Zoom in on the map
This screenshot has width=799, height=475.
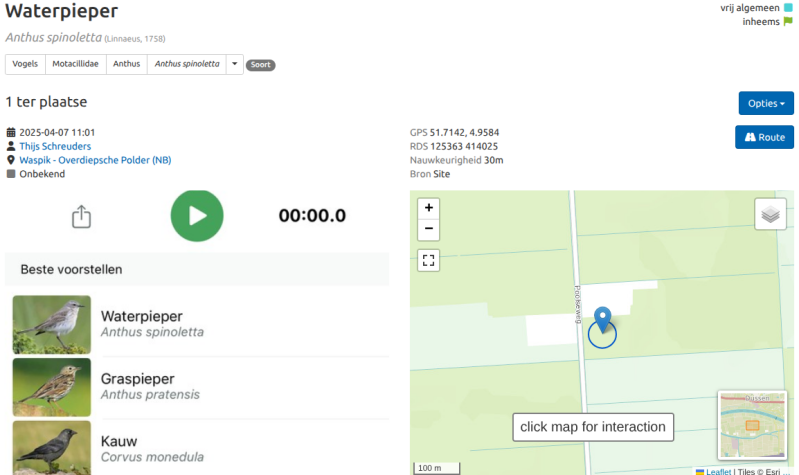point(429,208)
